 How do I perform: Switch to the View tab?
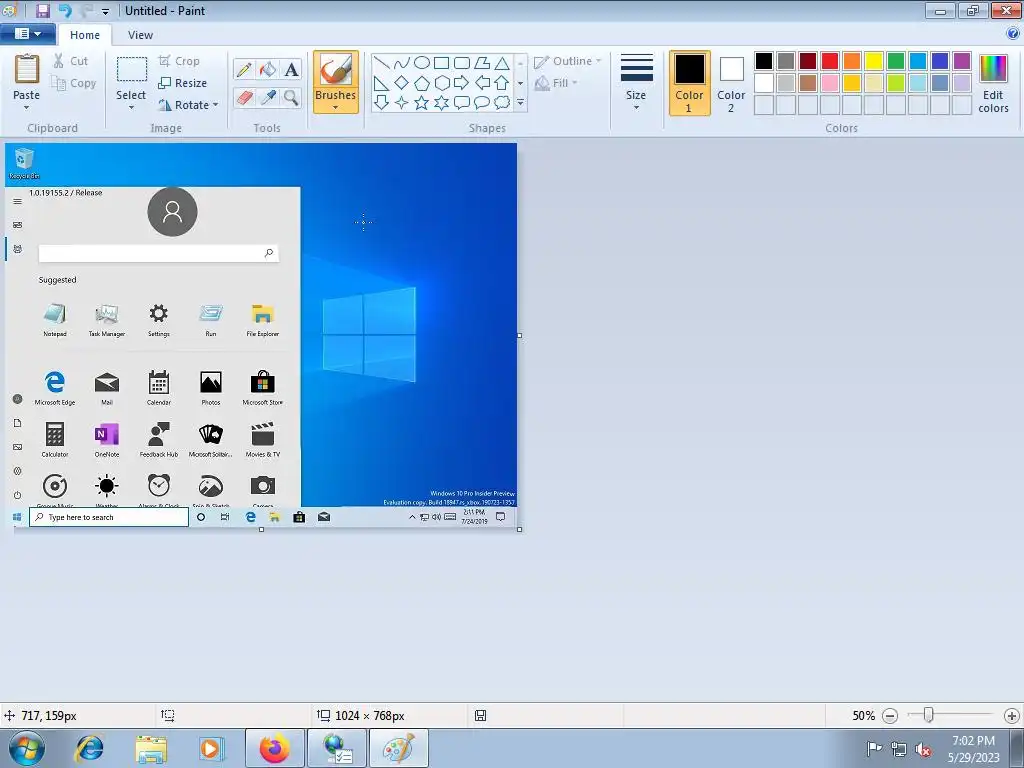tap(140, 35)
